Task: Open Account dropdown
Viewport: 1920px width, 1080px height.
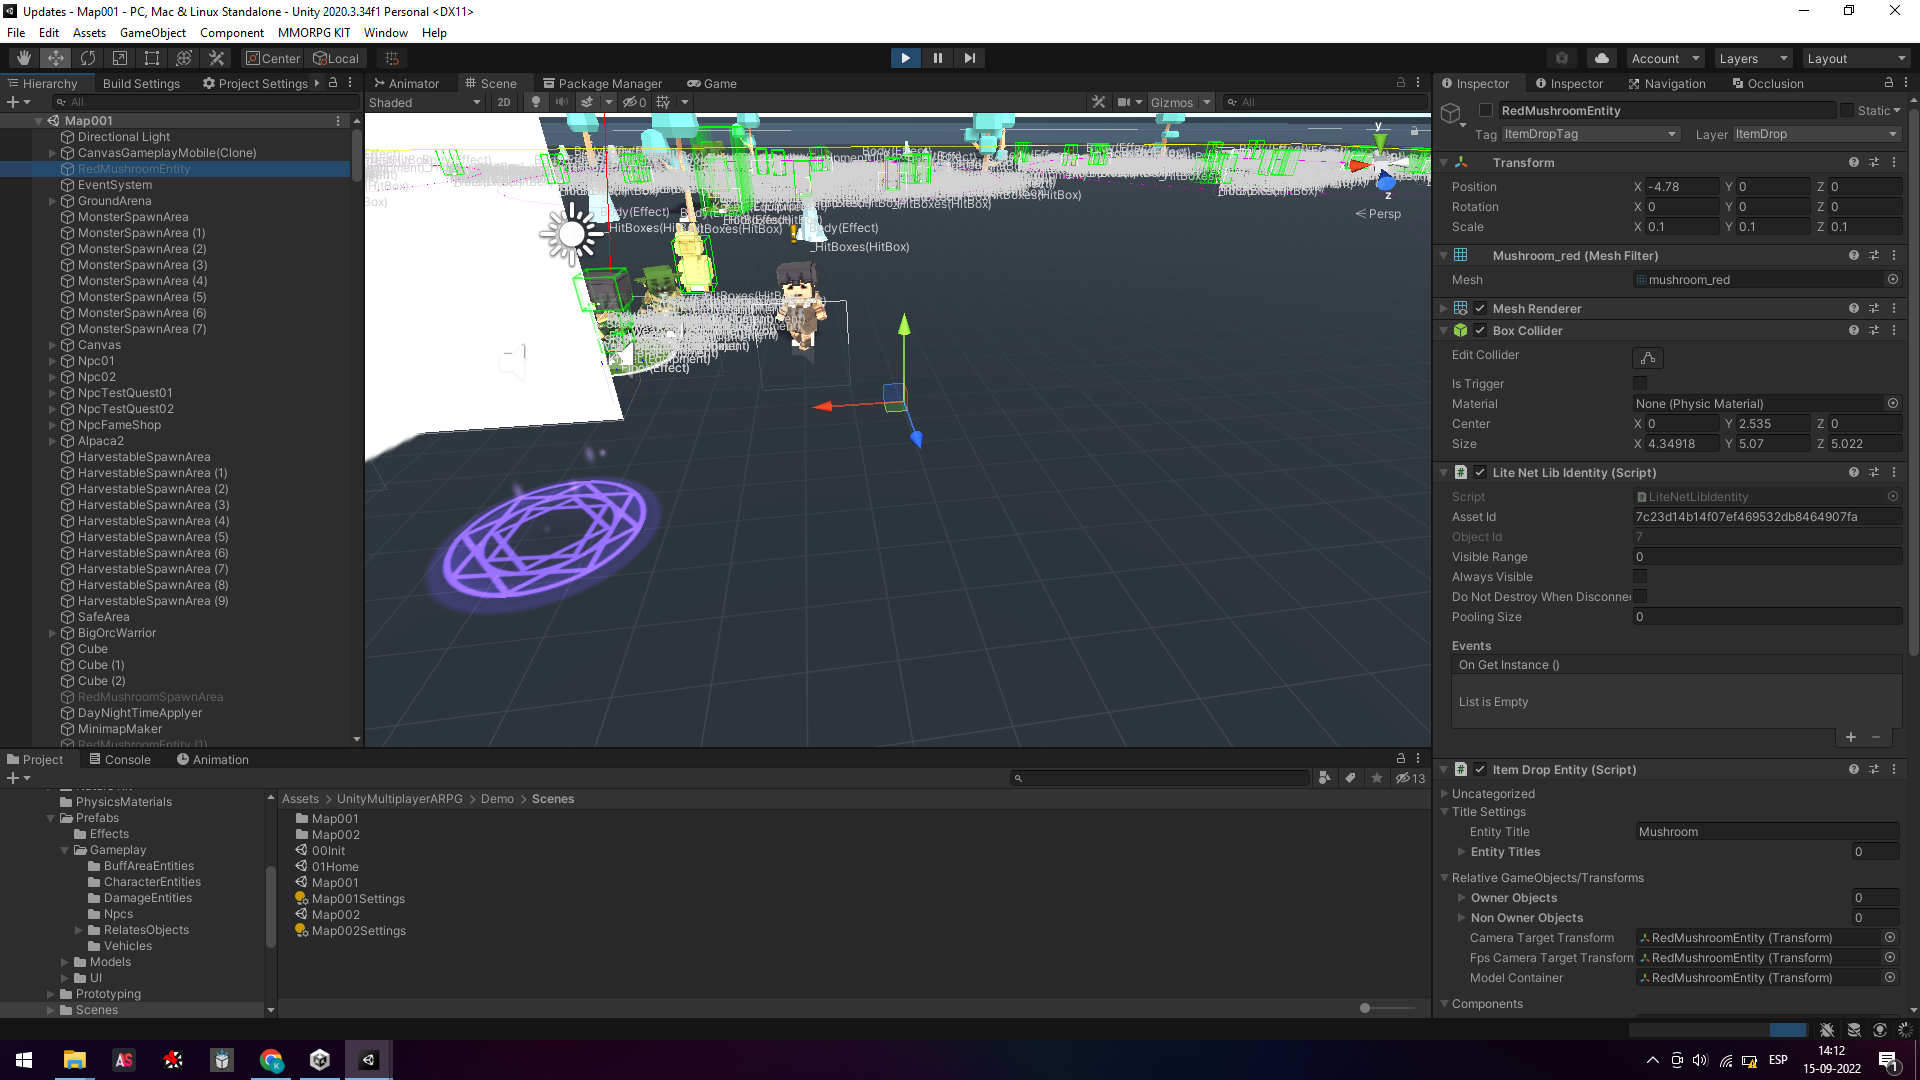Action: point(1664,58)
